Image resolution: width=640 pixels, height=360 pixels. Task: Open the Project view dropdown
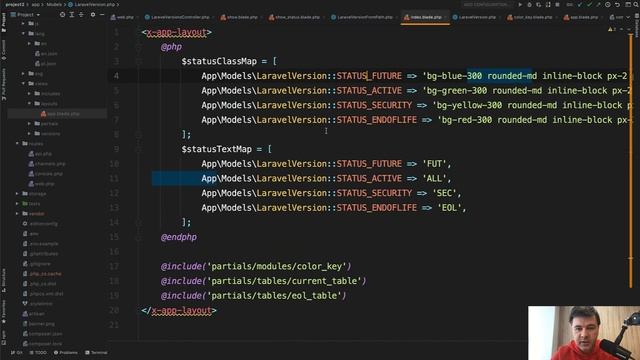[x=25, y=15]
